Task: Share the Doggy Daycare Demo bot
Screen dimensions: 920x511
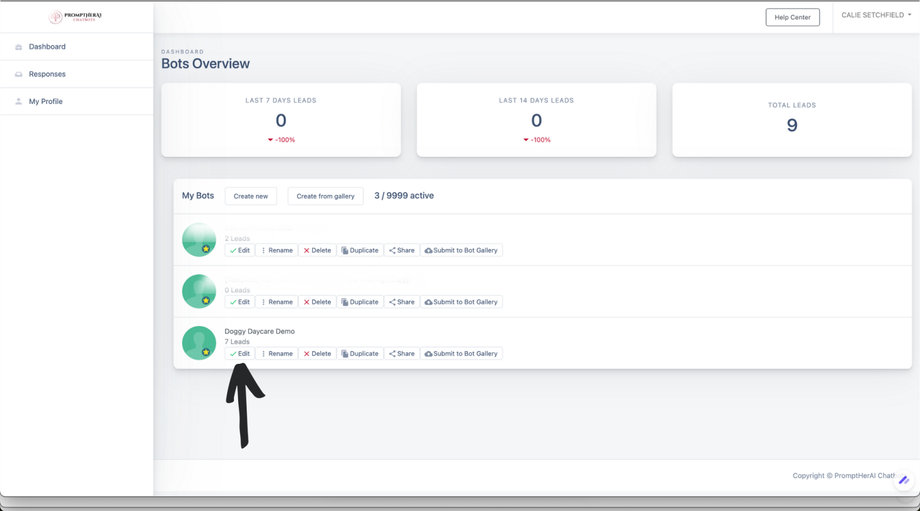Action: pyautogui.click(x=402, y=354)
